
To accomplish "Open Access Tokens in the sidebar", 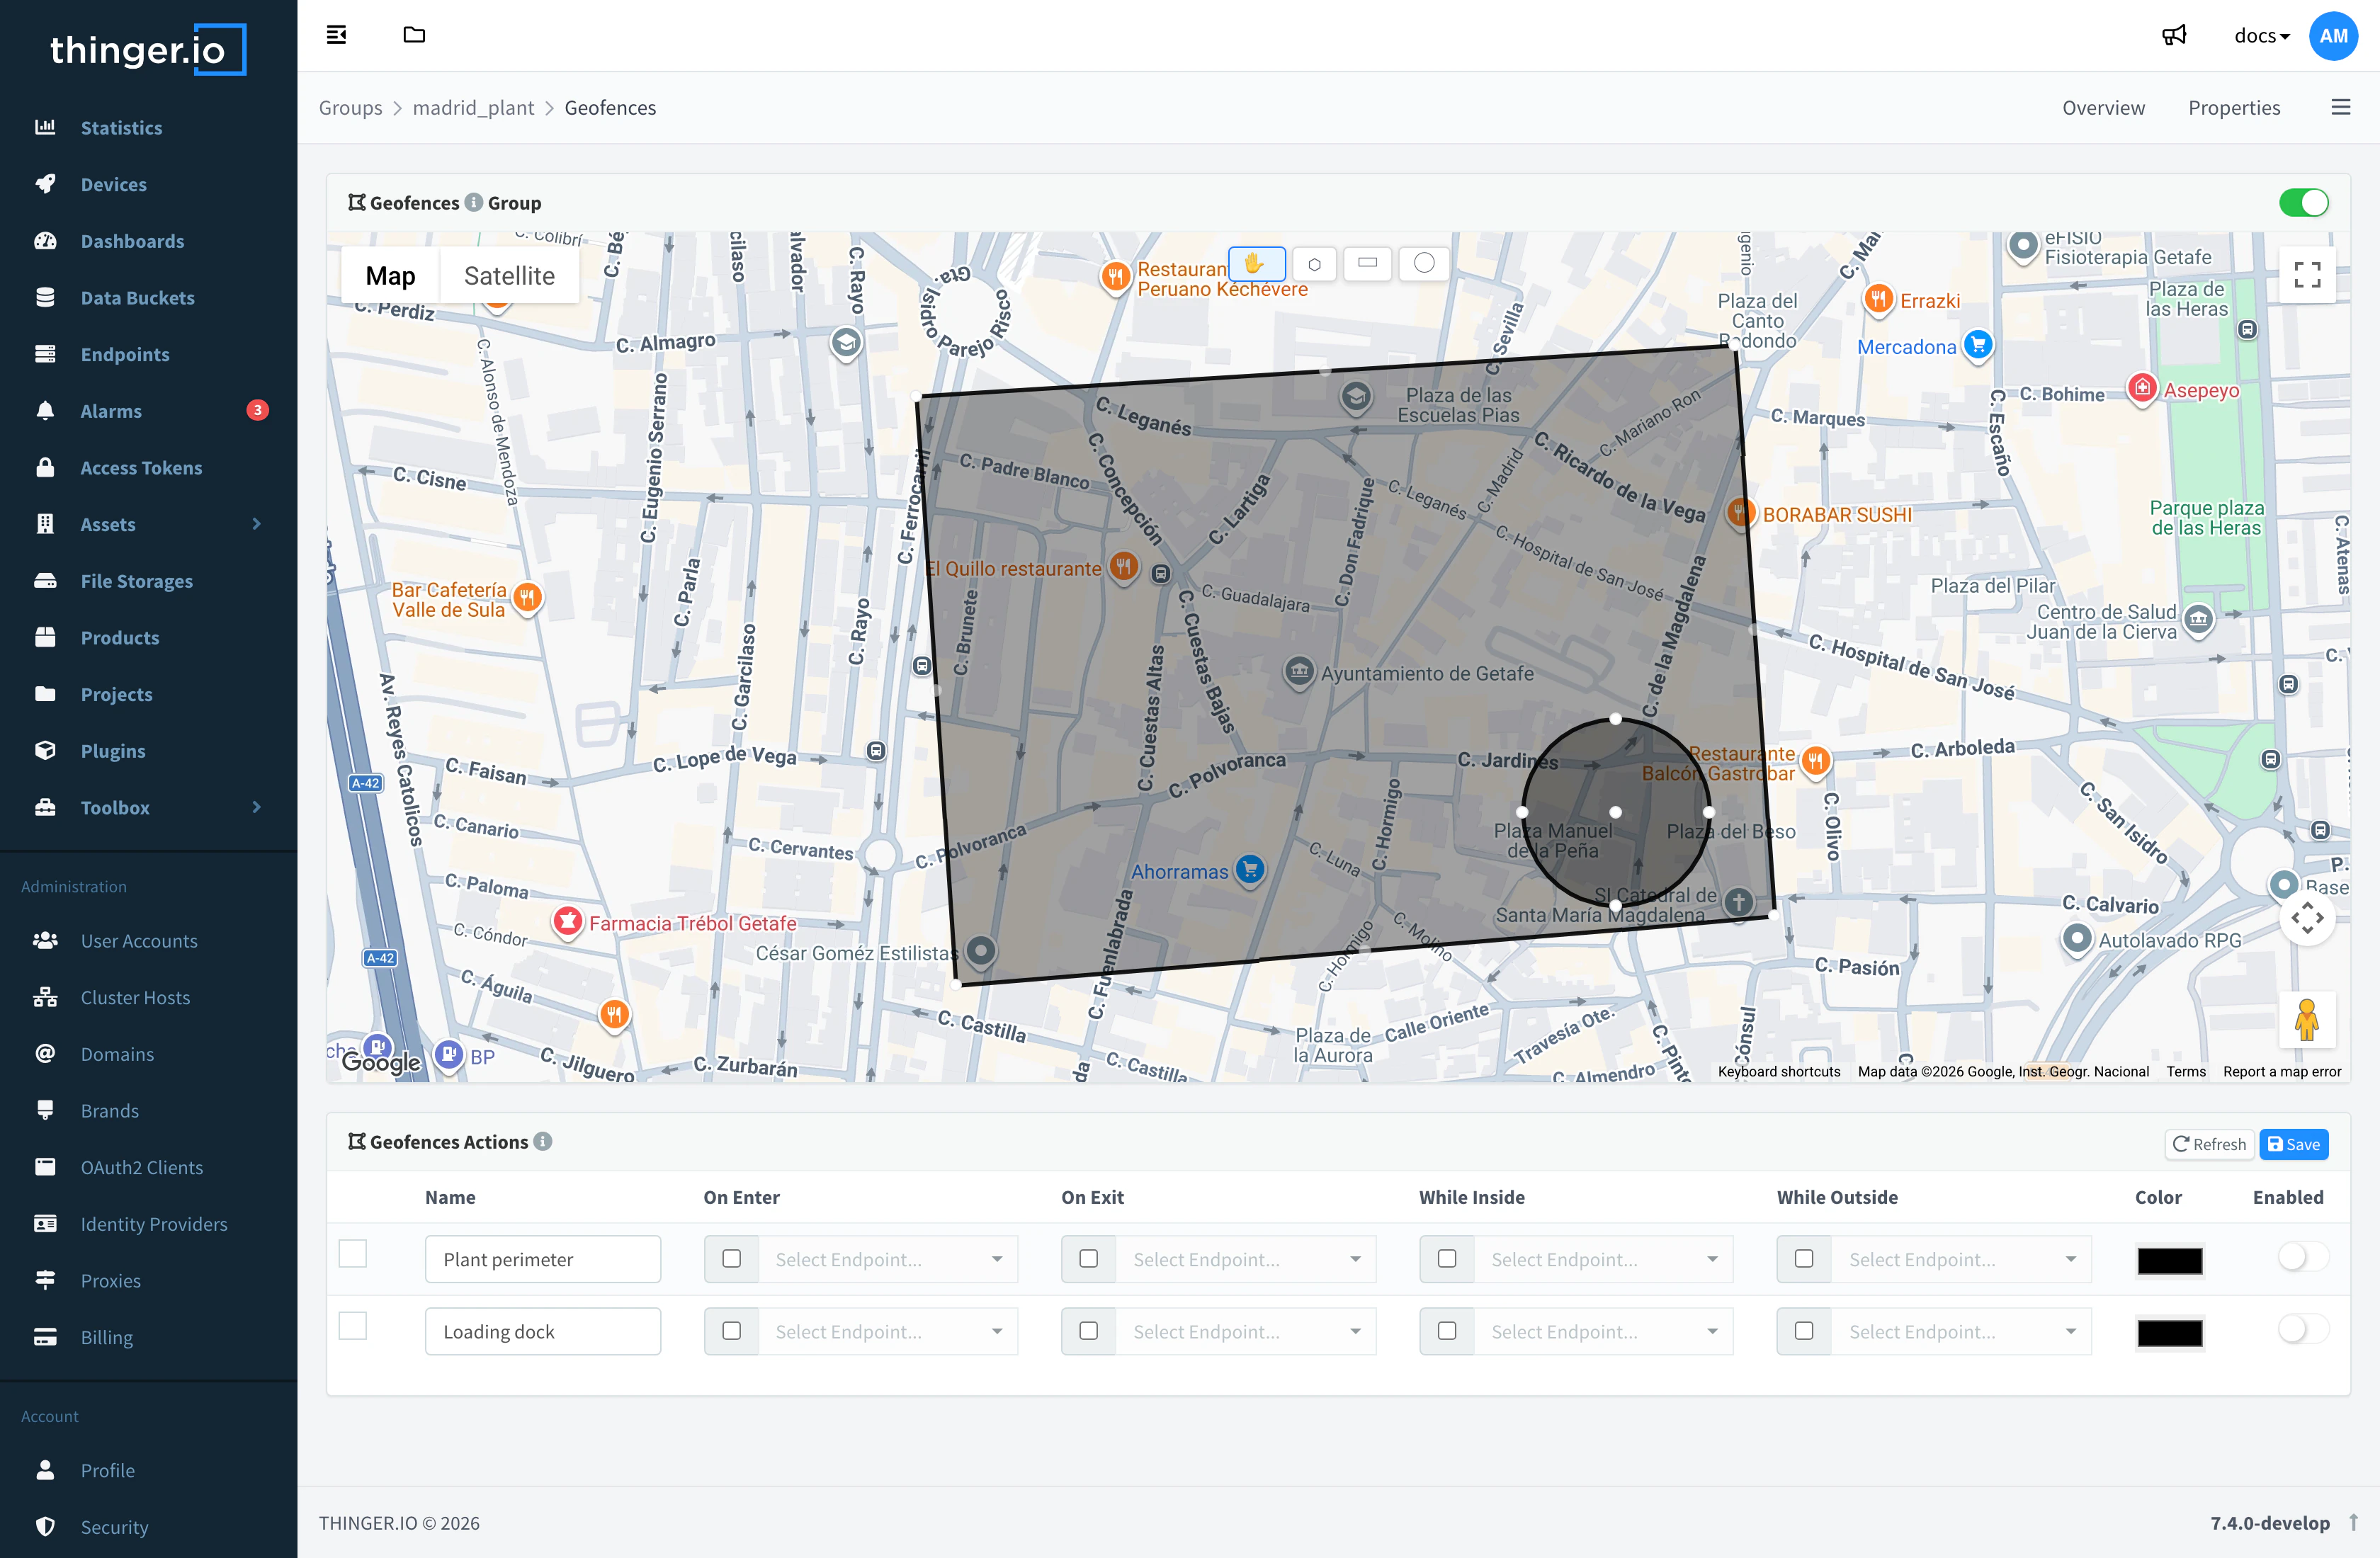I will 141,467.
